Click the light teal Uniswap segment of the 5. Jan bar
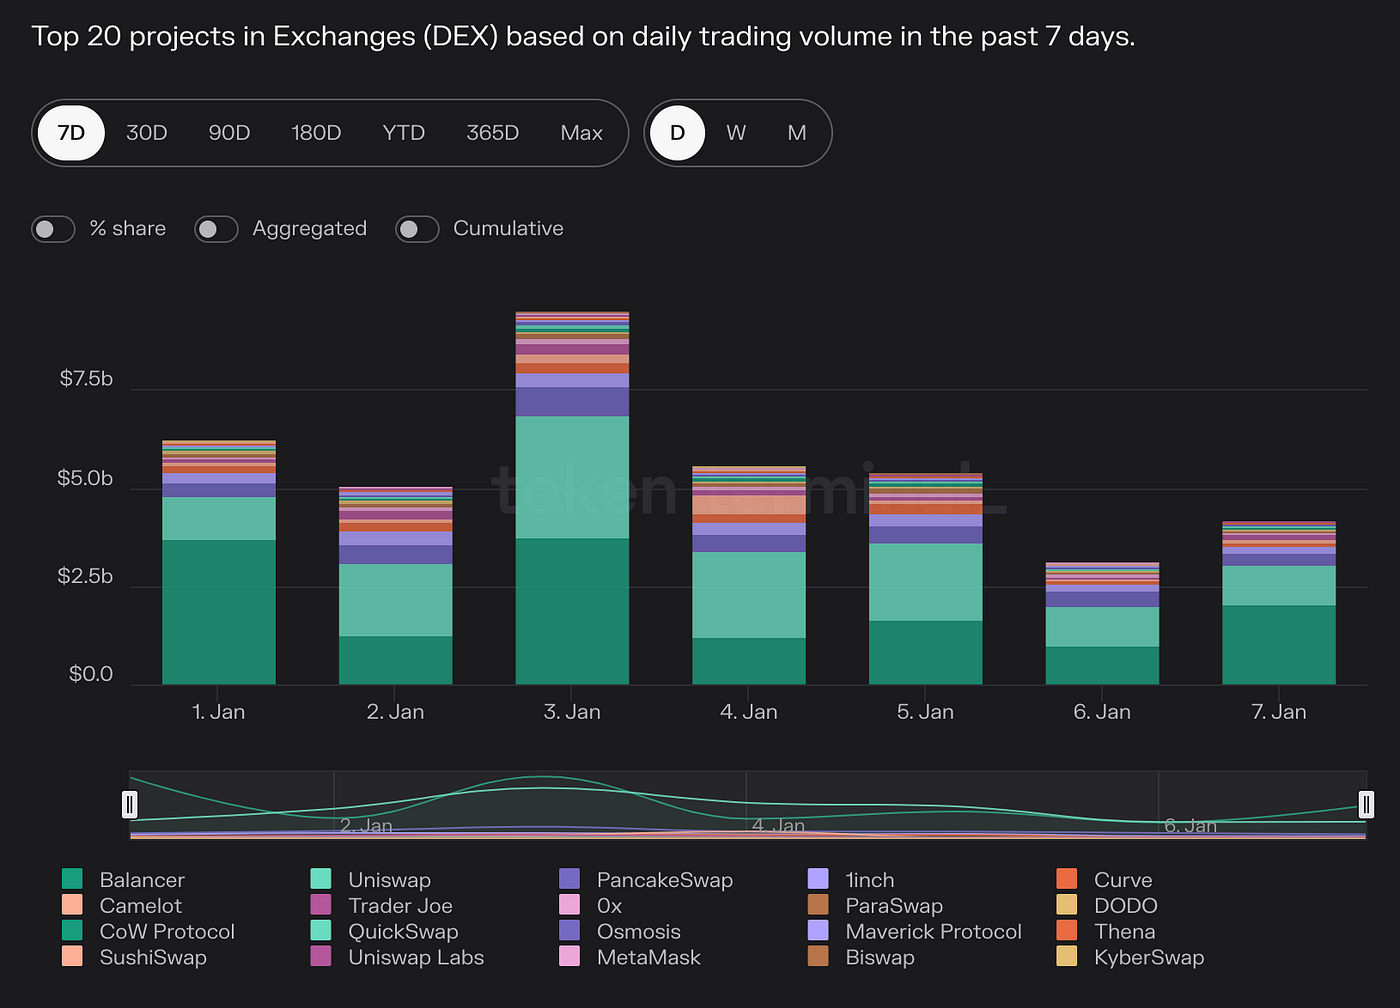1400x1008 pixels. pos(926,582)
